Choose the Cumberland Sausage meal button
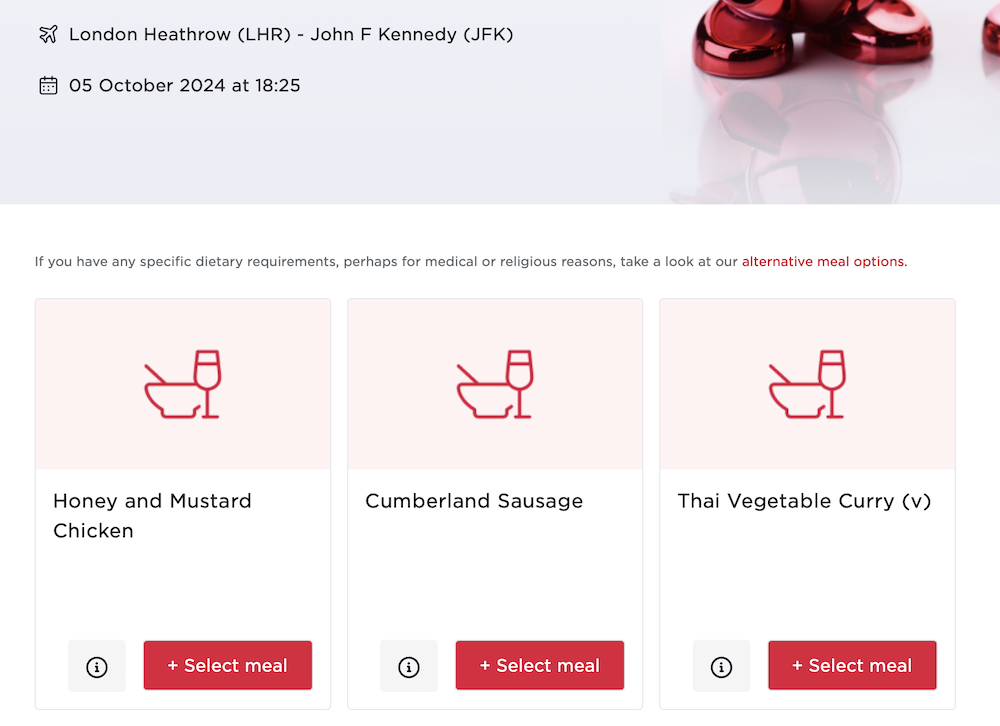The width and height of the screenshot is (1000, 726). (x=540, y=665)
